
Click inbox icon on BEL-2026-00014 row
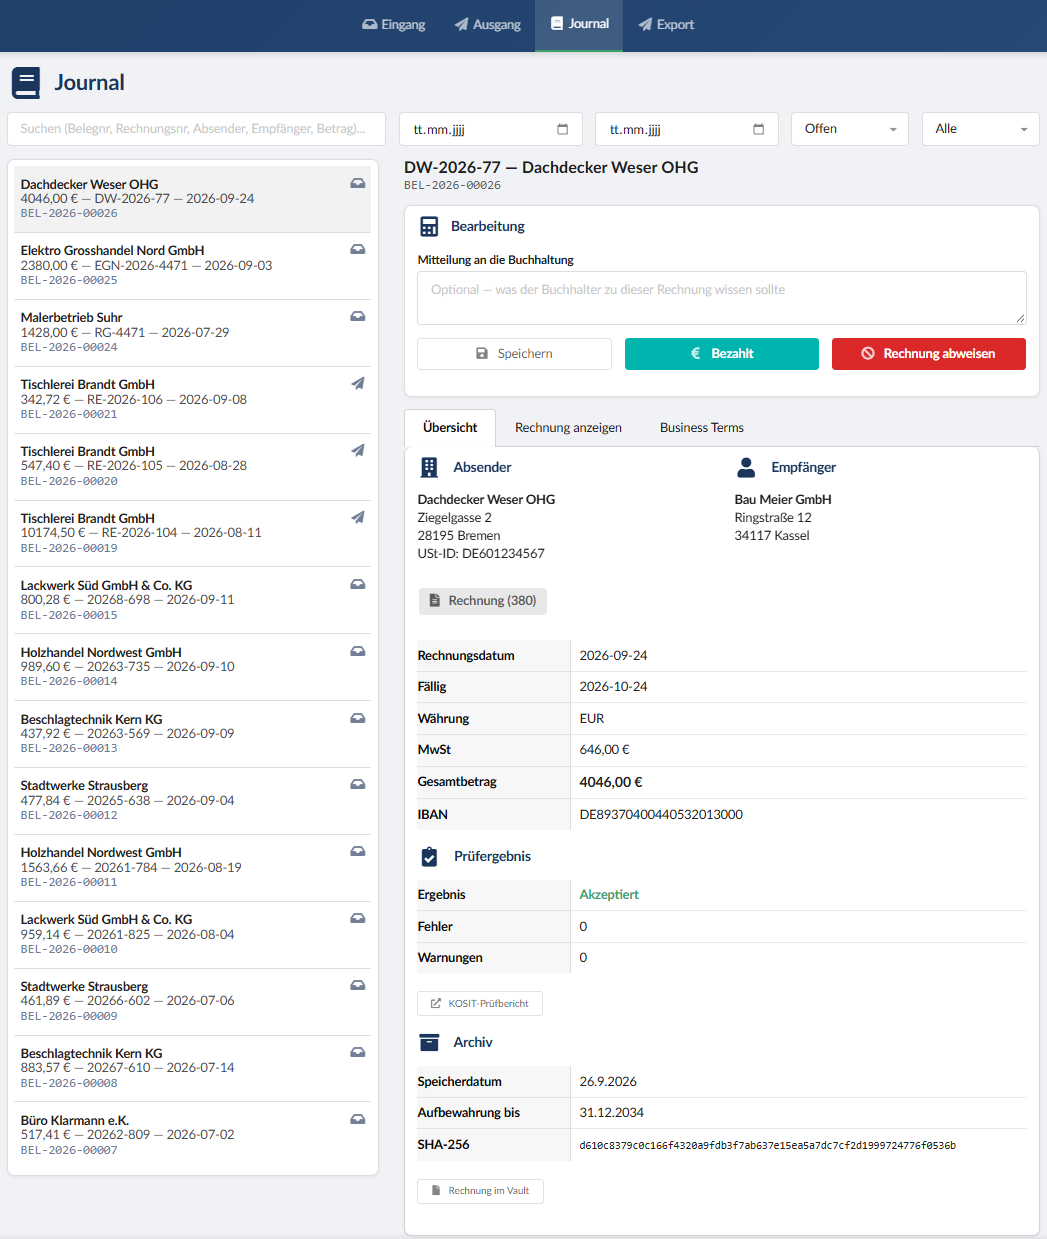(357, 651)
